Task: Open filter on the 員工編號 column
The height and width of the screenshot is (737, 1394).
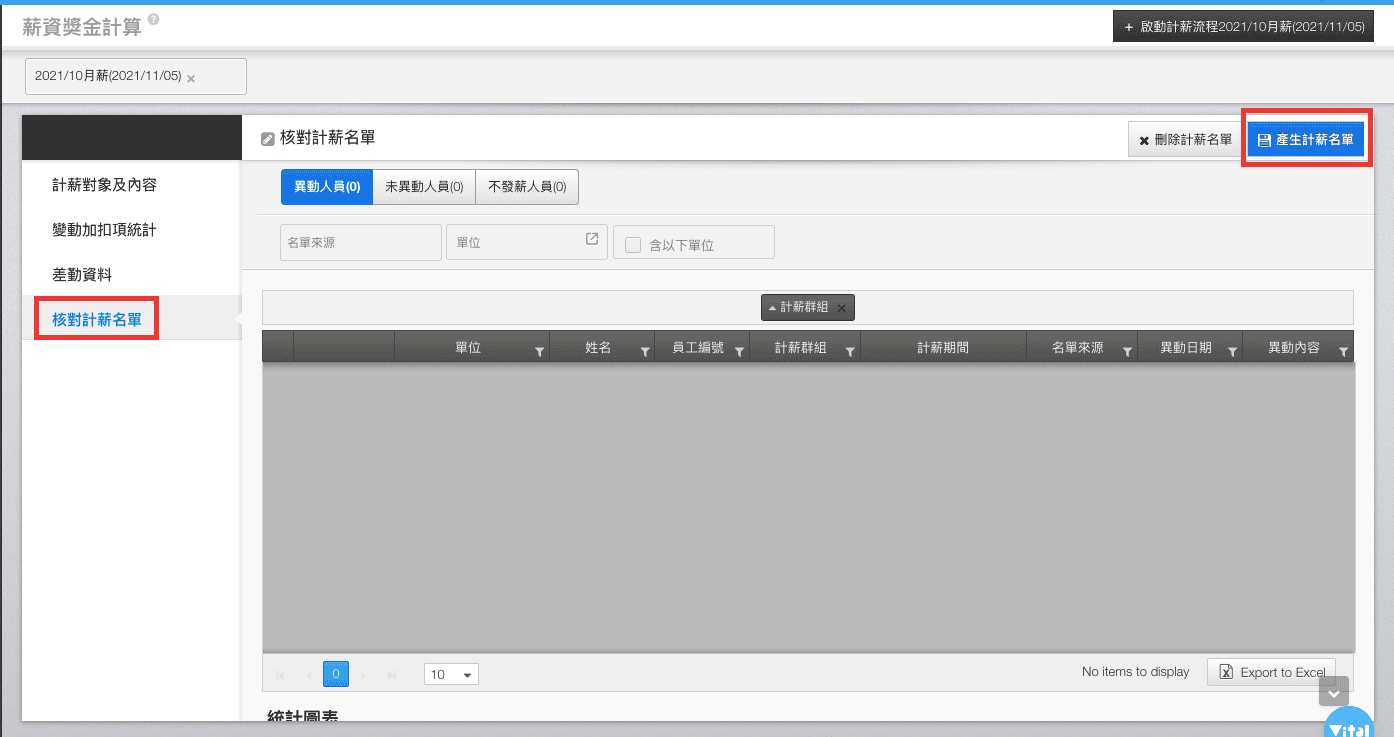Action: coord(739,352)
